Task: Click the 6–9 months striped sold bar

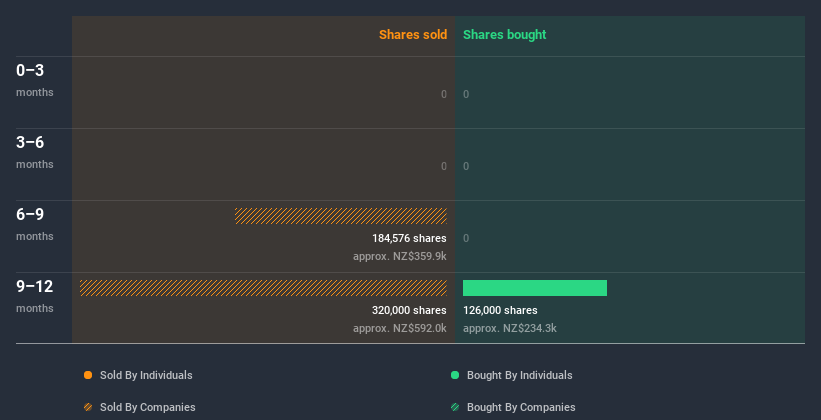Action: tap(341, 216)
